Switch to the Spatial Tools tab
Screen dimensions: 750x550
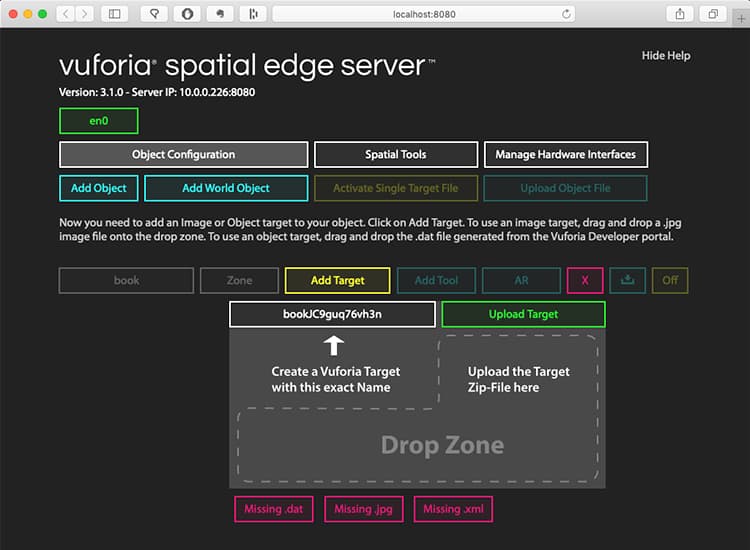click(395, 155)
